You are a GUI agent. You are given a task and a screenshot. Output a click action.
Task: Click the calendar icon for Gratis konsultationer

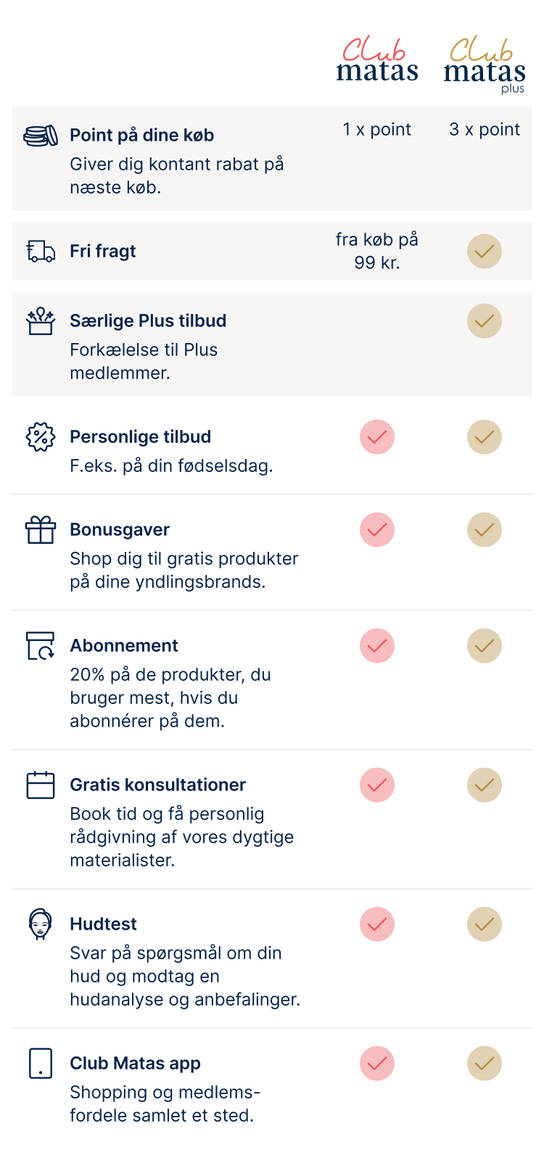click(x=40, y=785)
